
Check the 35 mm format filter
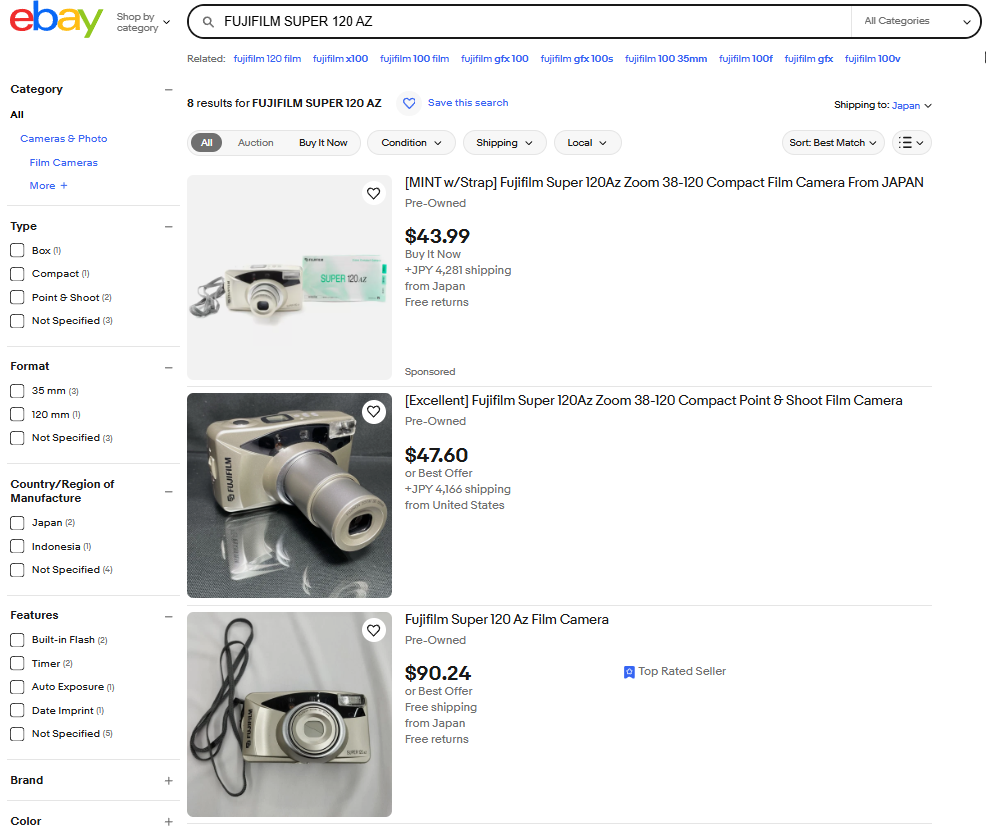click(18, 391)
